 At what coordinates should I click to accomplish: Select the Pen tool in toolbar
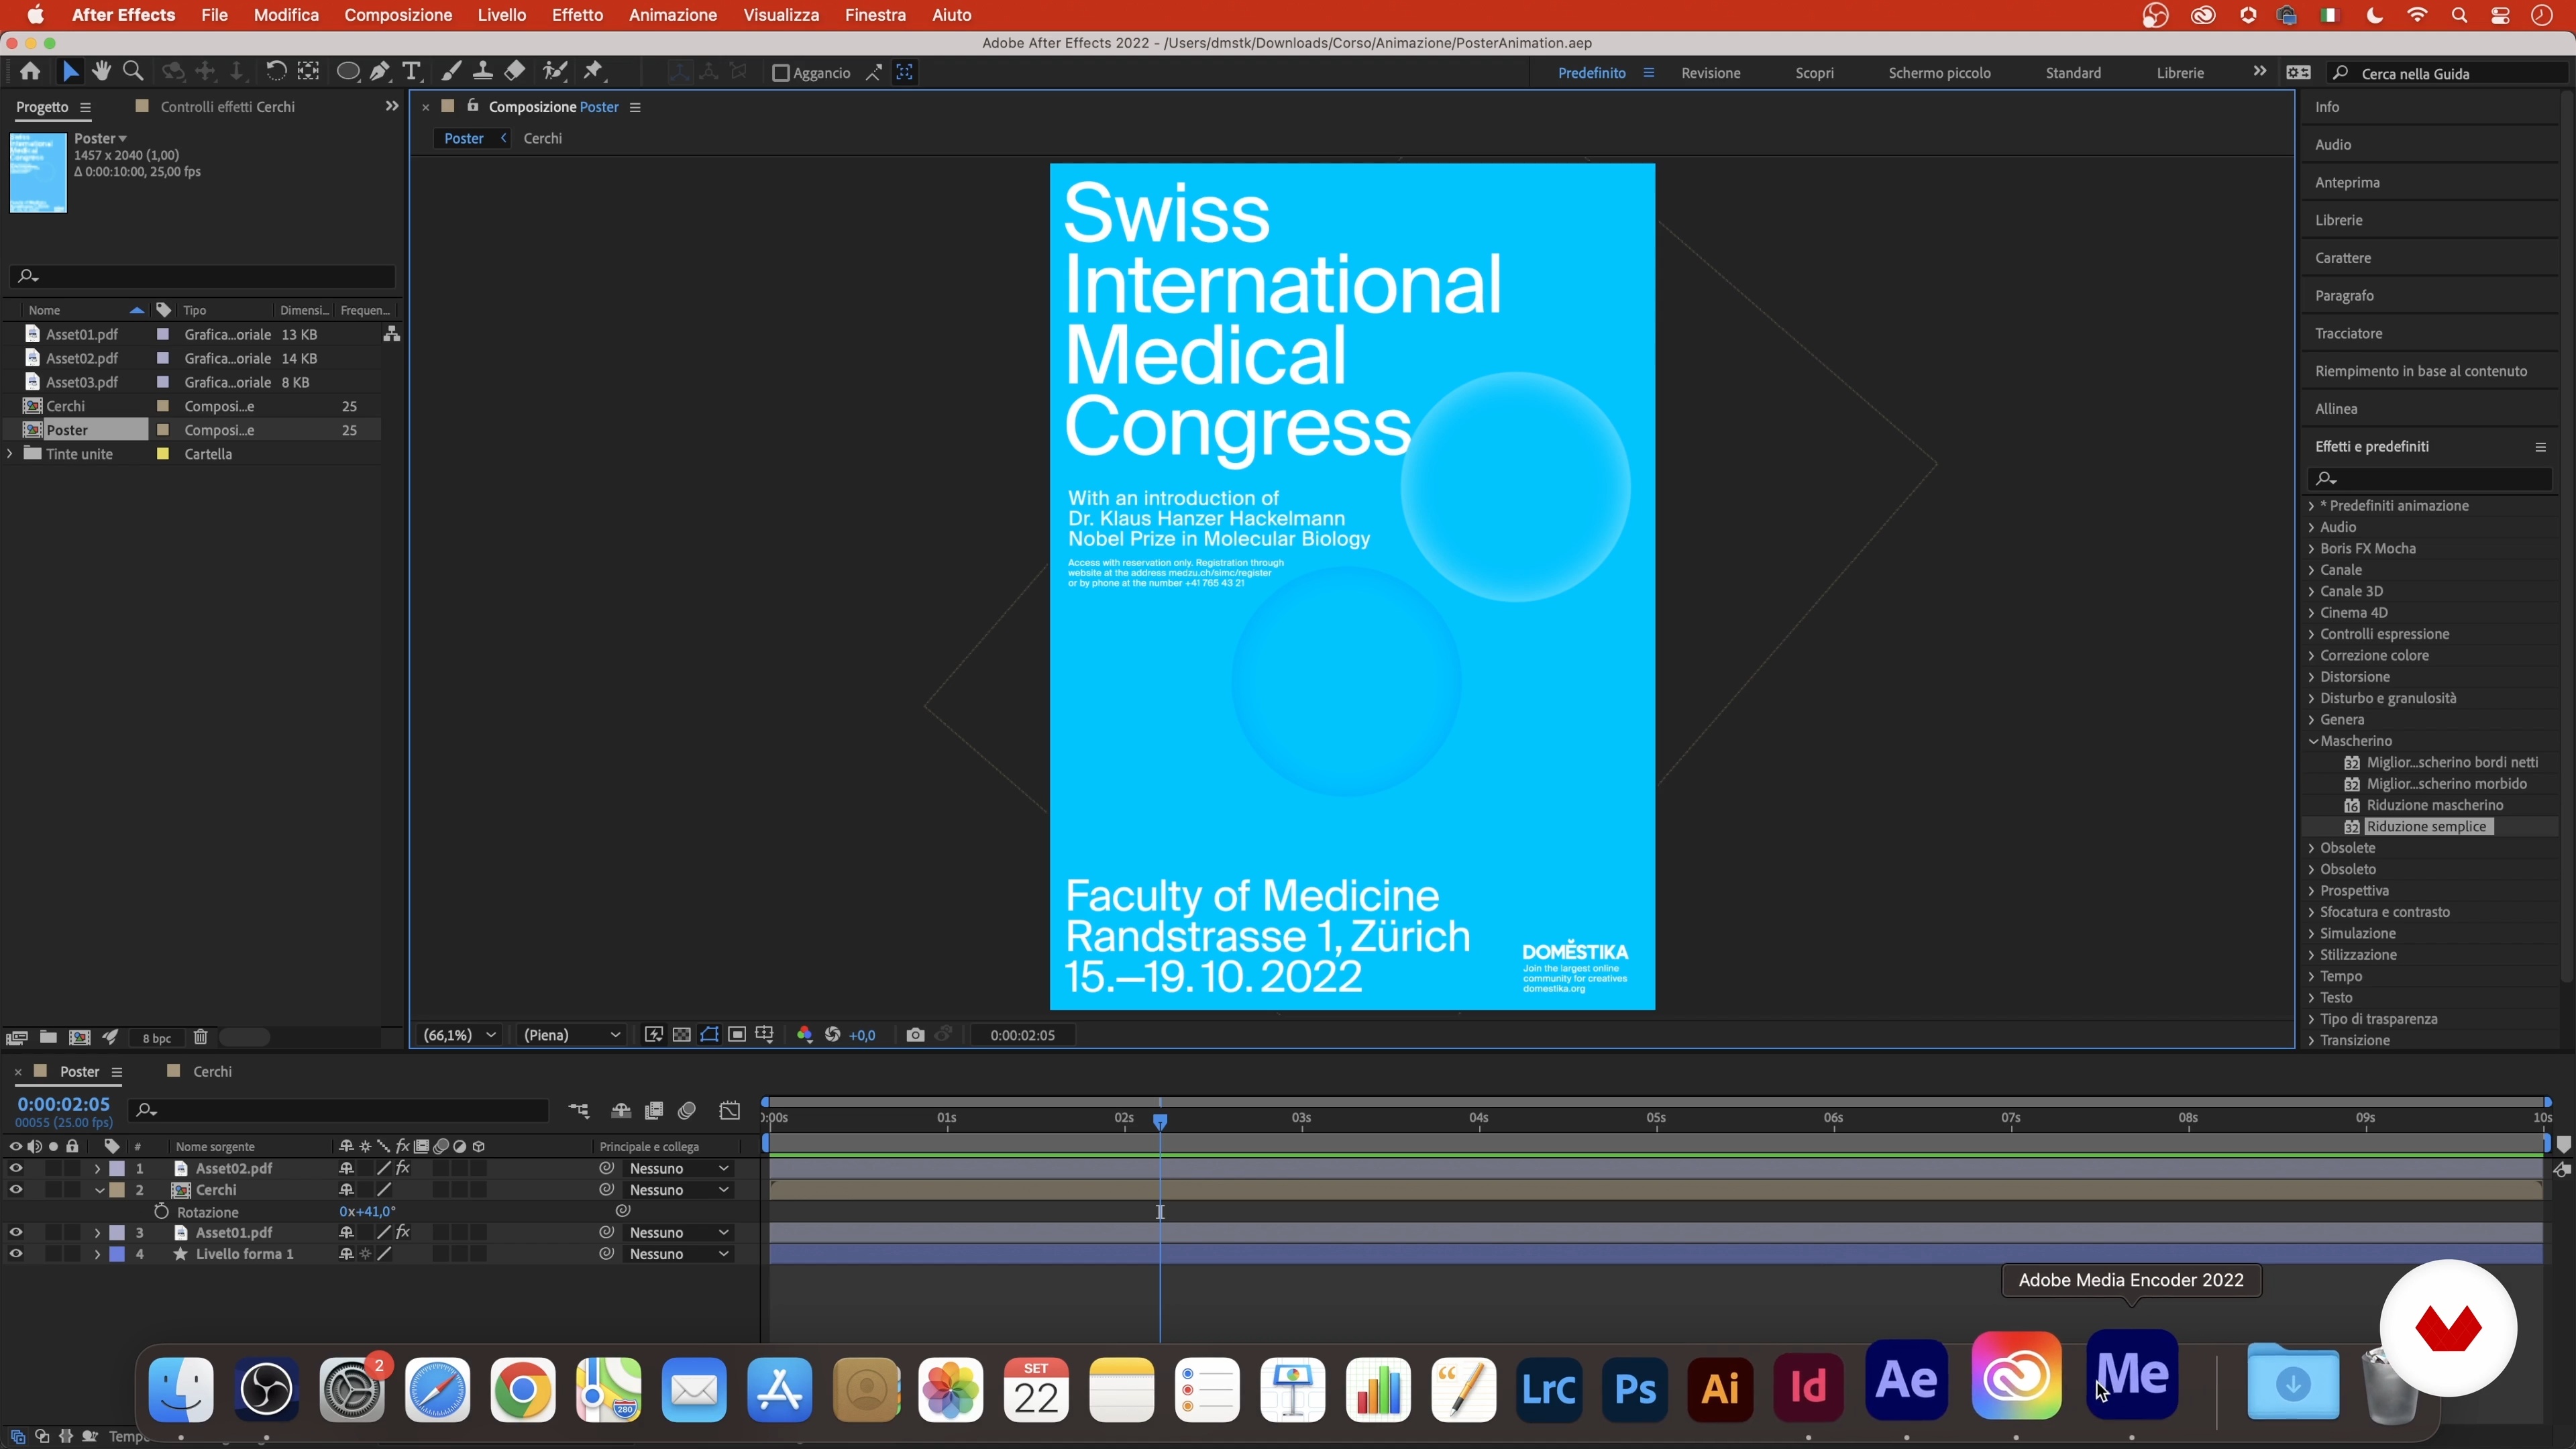[x=380, y=72]
